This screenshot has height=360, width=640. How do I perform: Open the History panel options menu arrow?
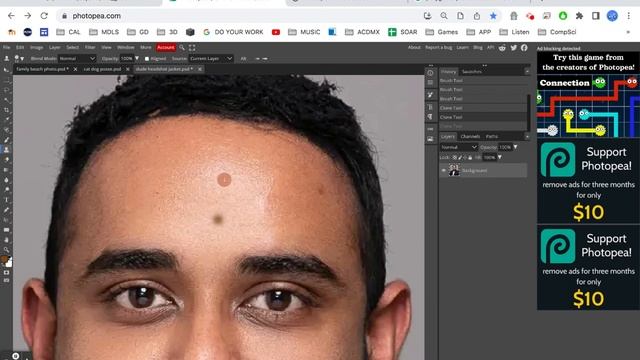tap(527, 71)
